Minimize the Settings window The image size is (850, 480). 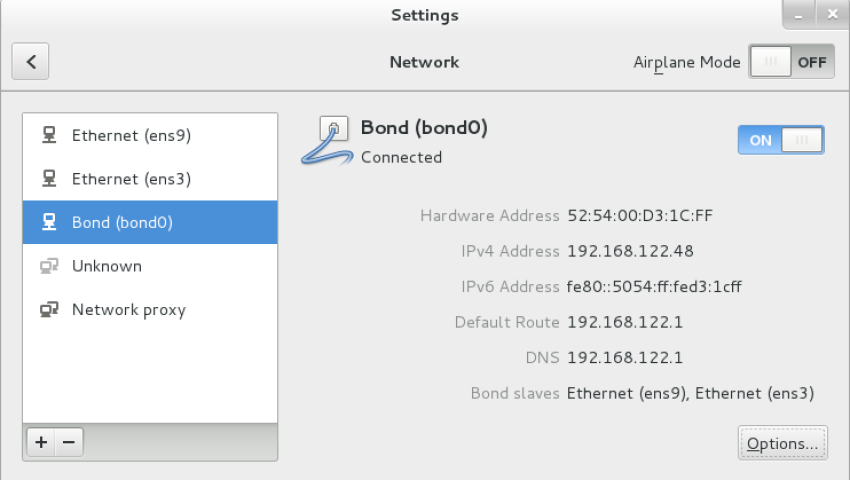tap(797, 14)
